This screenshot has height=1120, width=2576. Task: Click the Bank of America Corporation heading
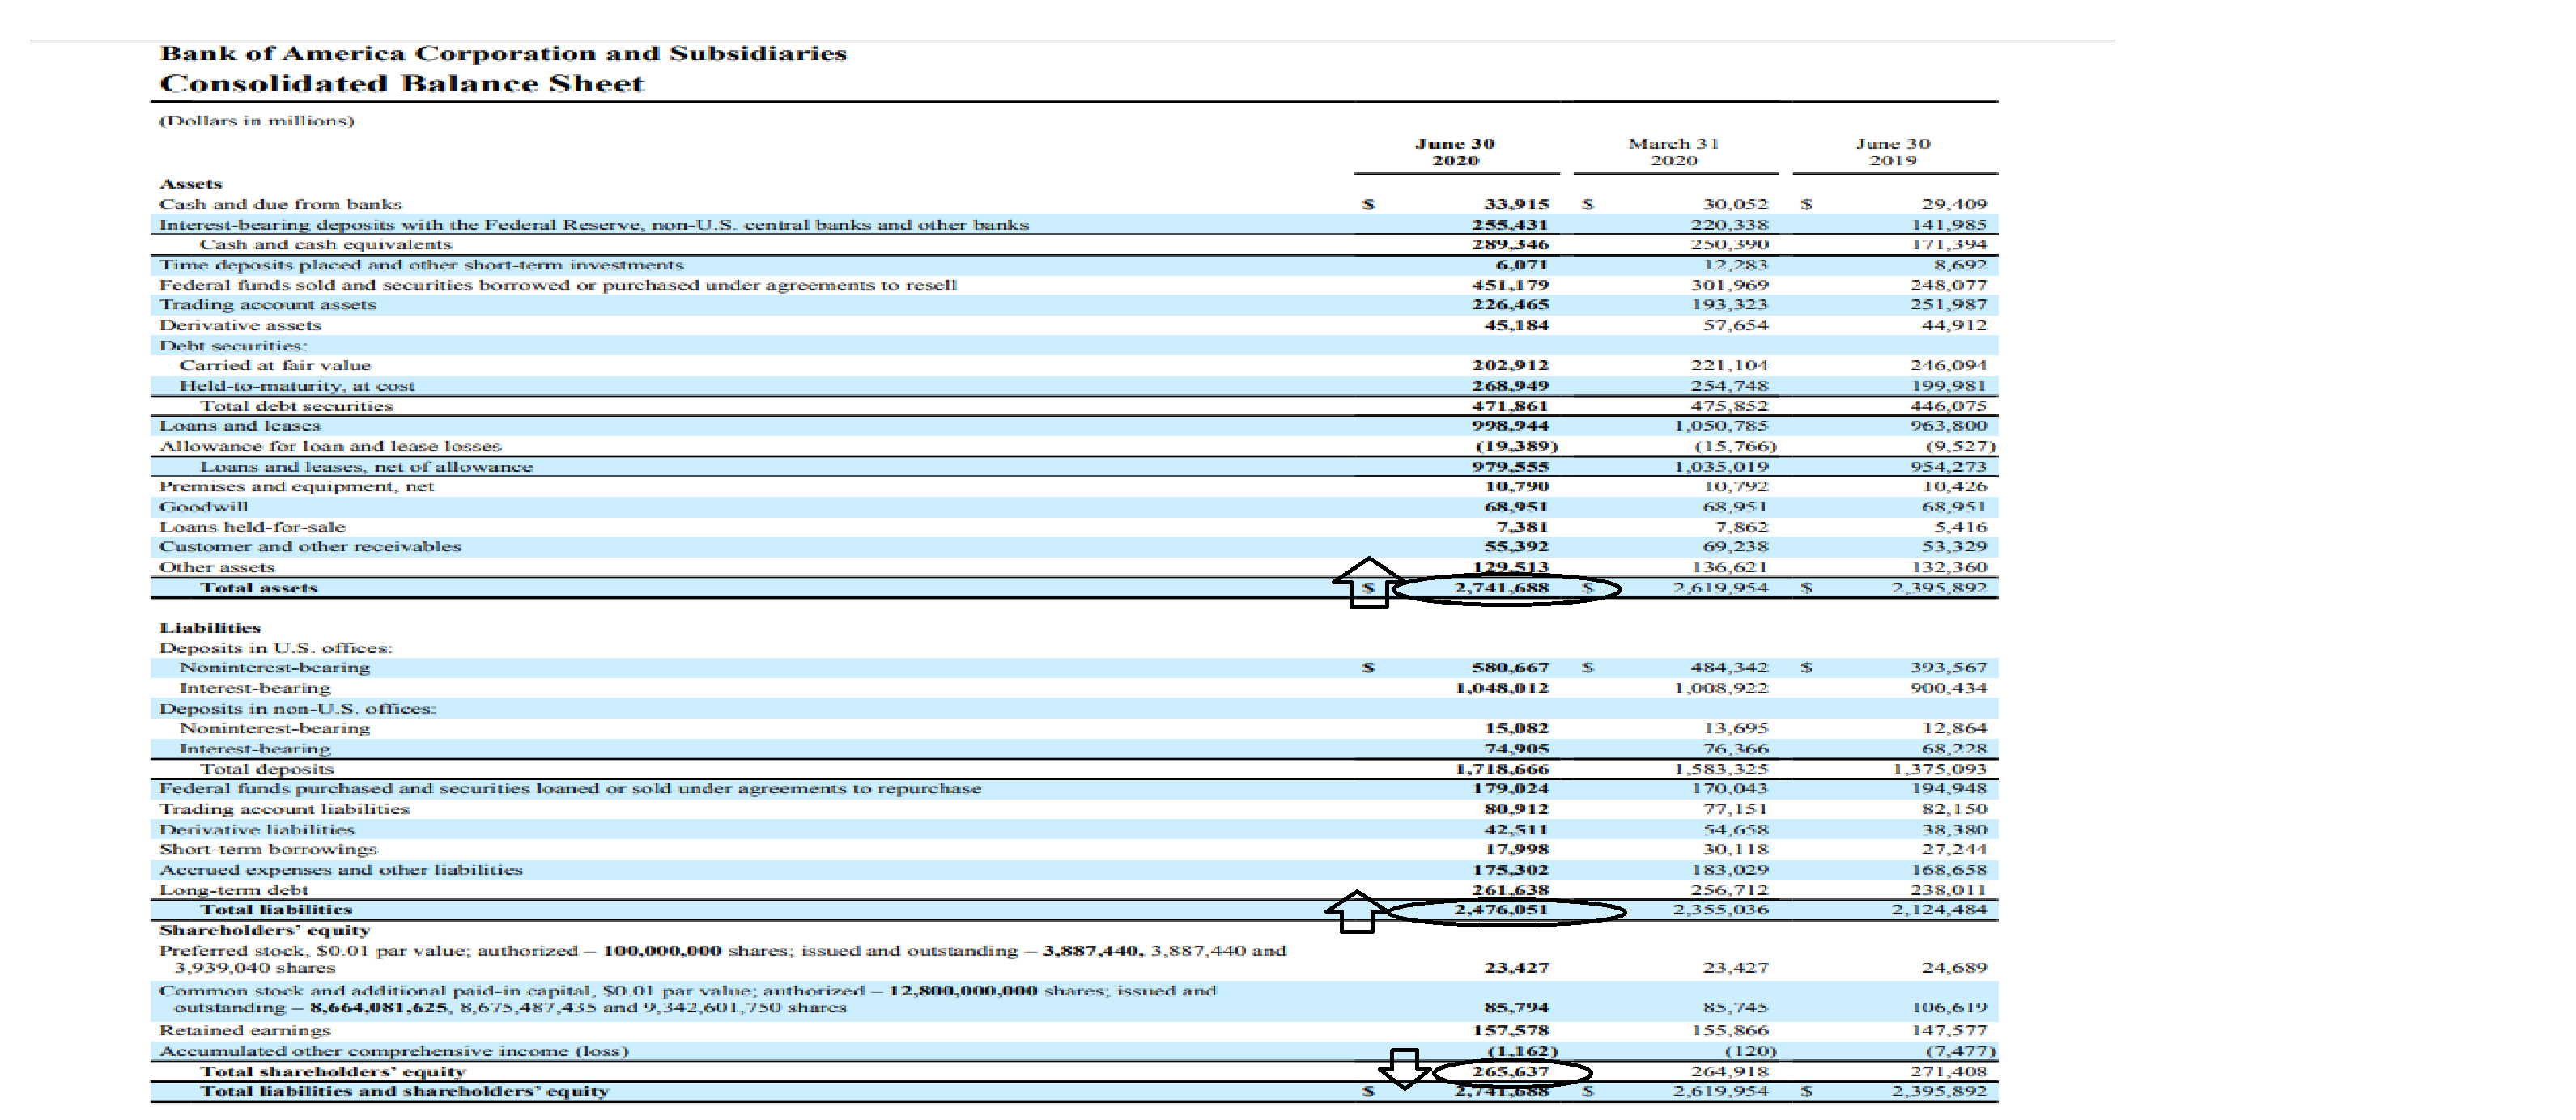click(503, 53)
